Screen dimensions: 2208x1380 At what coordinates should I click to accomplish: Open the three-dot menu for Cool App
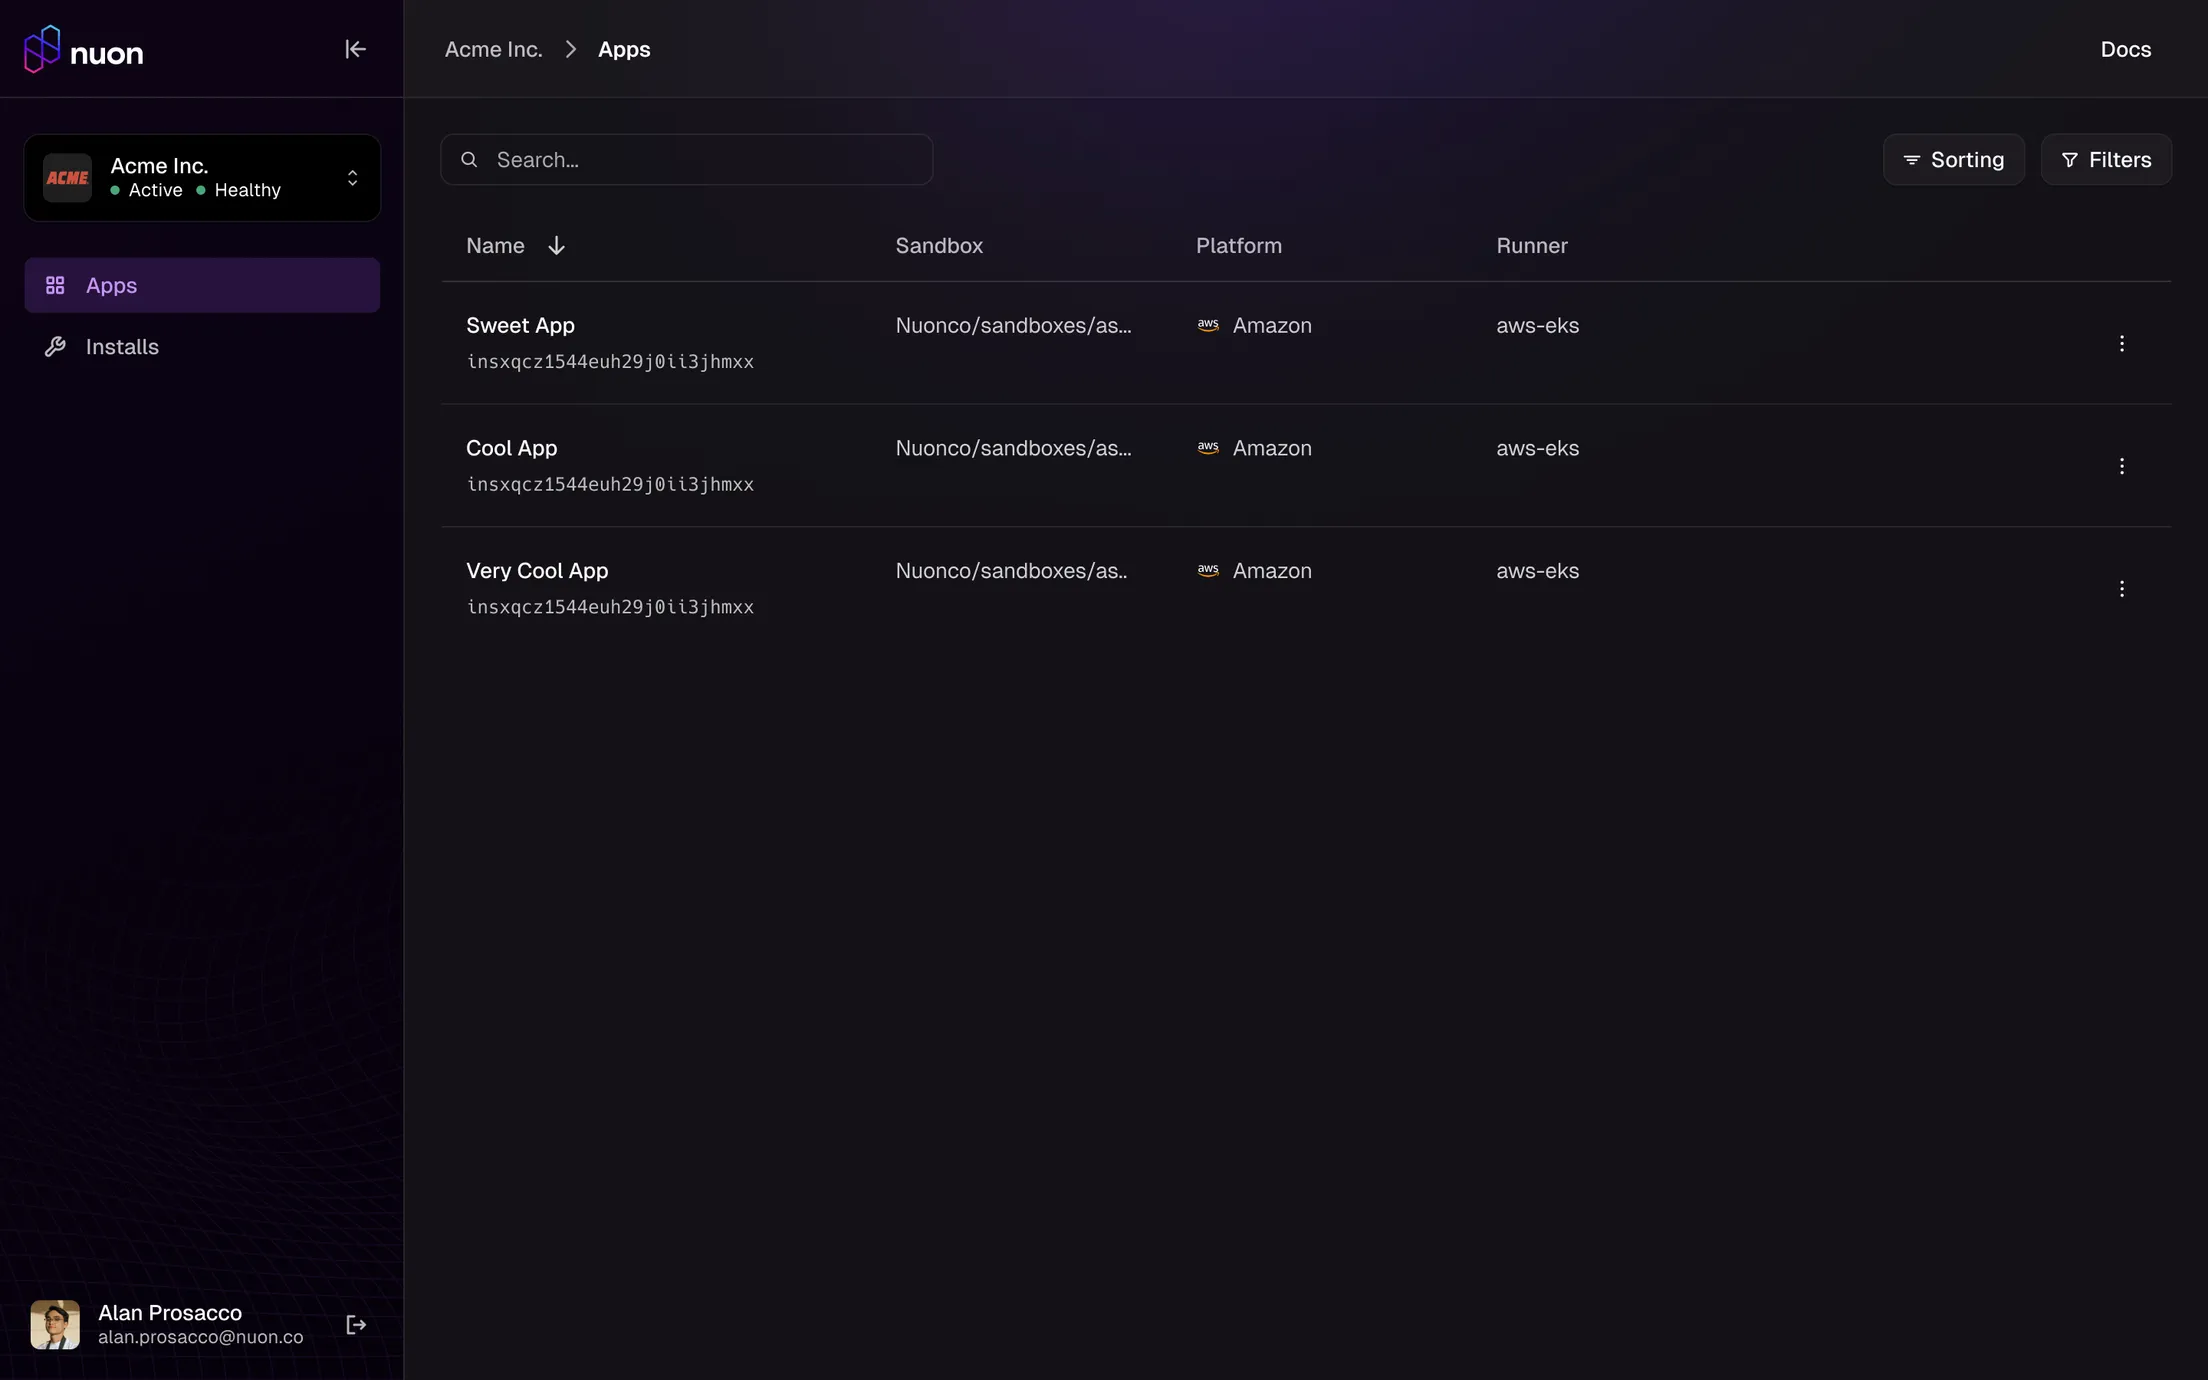(2122, 464)
